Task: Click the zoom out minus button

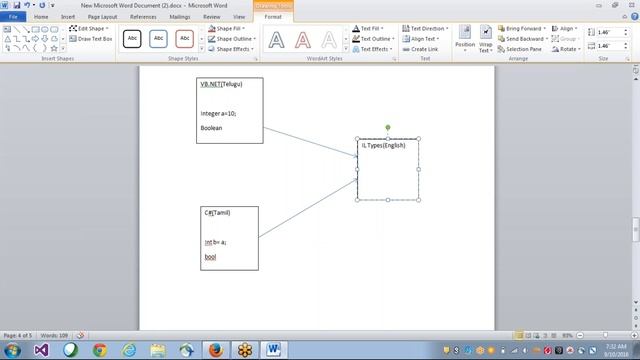Action: [580, 336]
